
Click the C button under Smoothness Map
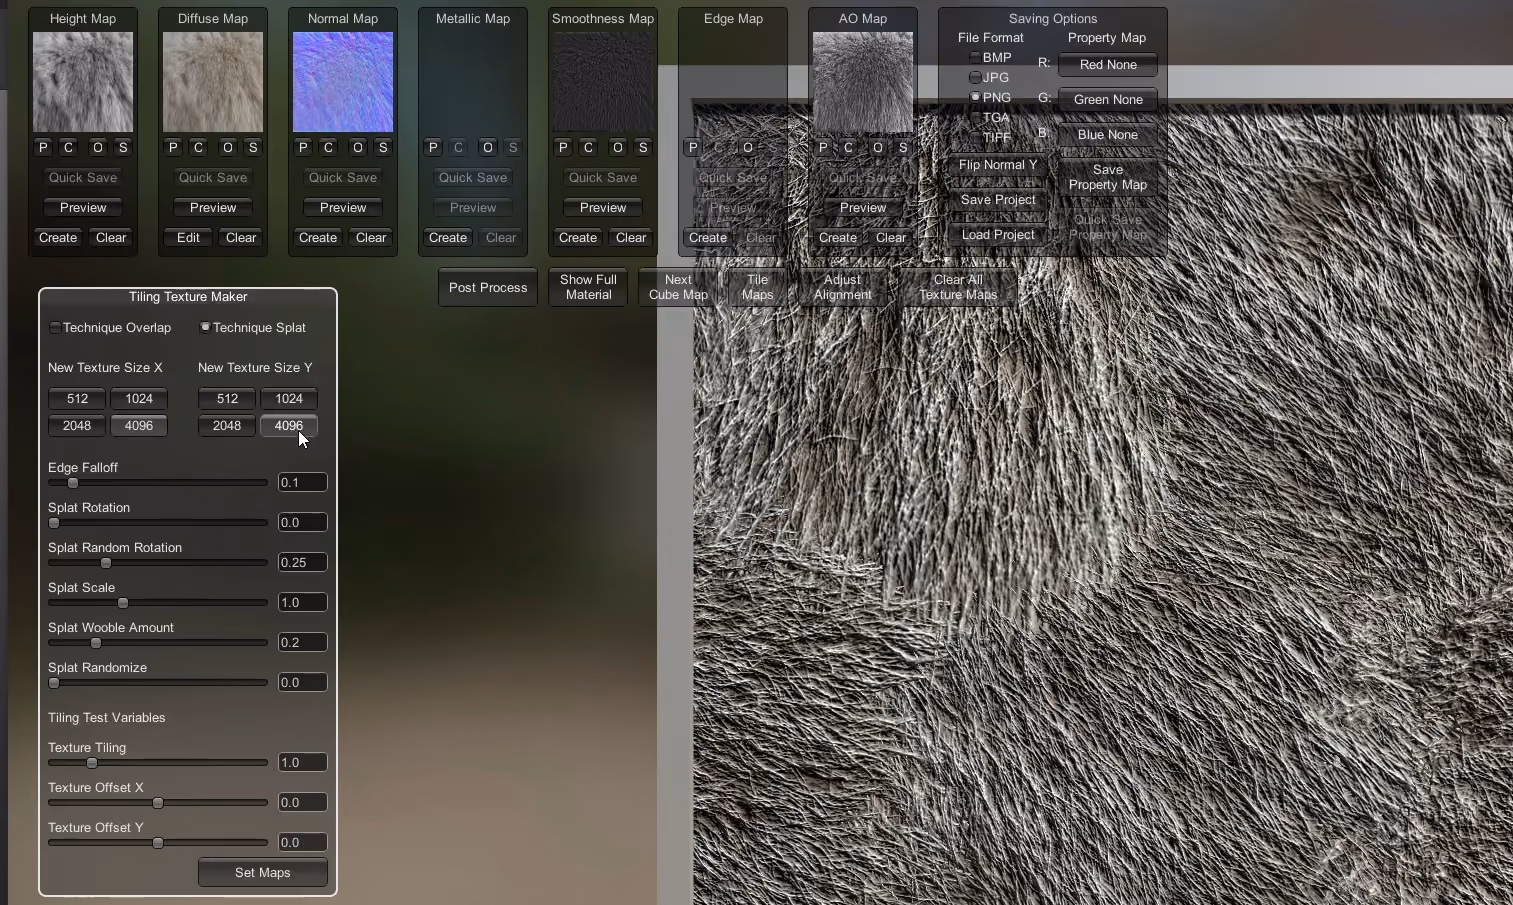pyautogui.click(x=588, y=147)
